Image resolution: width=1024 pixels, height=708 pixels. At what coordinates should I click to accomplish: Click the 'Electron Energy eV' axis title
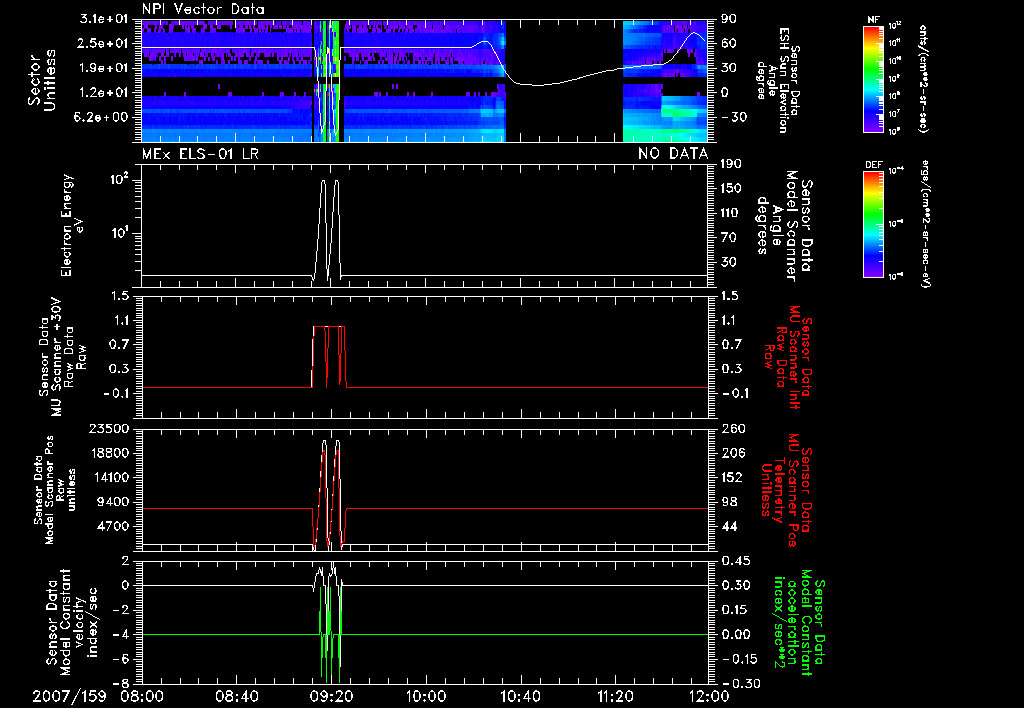[72, 225]
